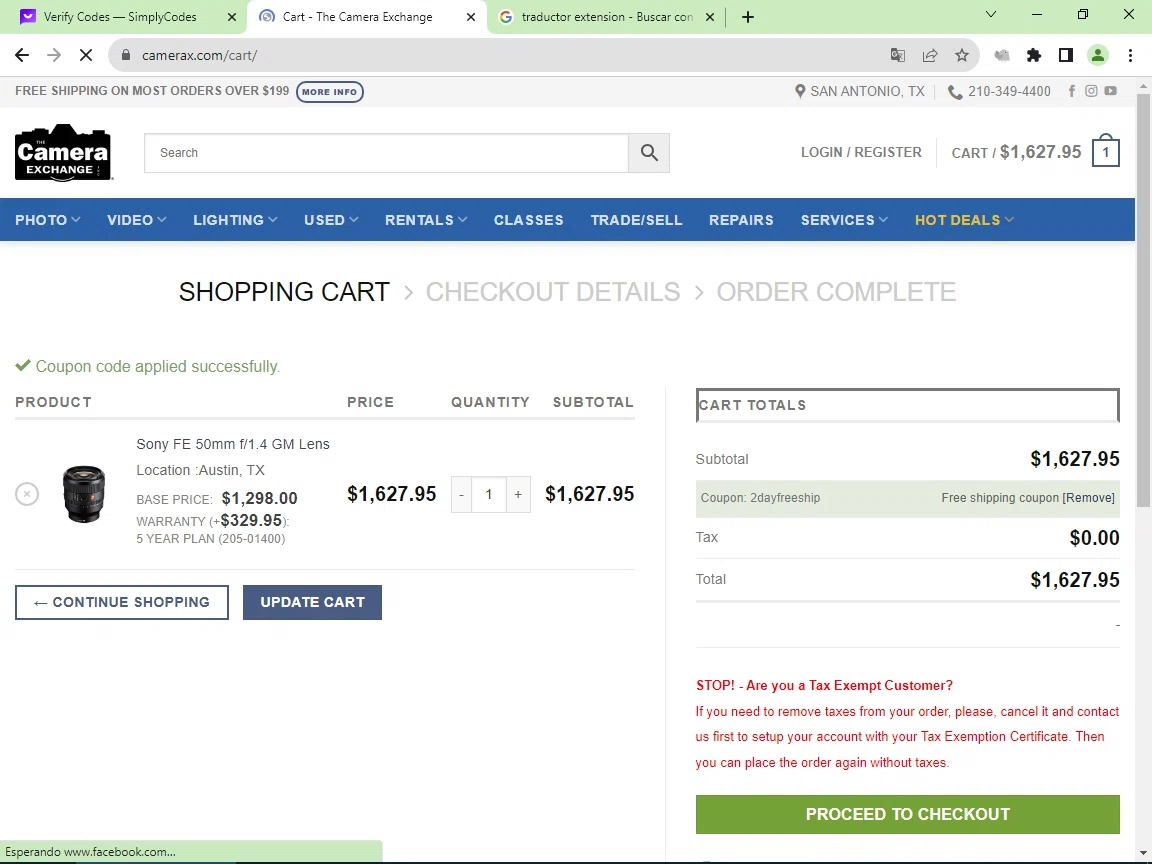Go to CHECKOUT DETAILS step
The height and width of the screenshot is (864, 1152).
point(552,292)
